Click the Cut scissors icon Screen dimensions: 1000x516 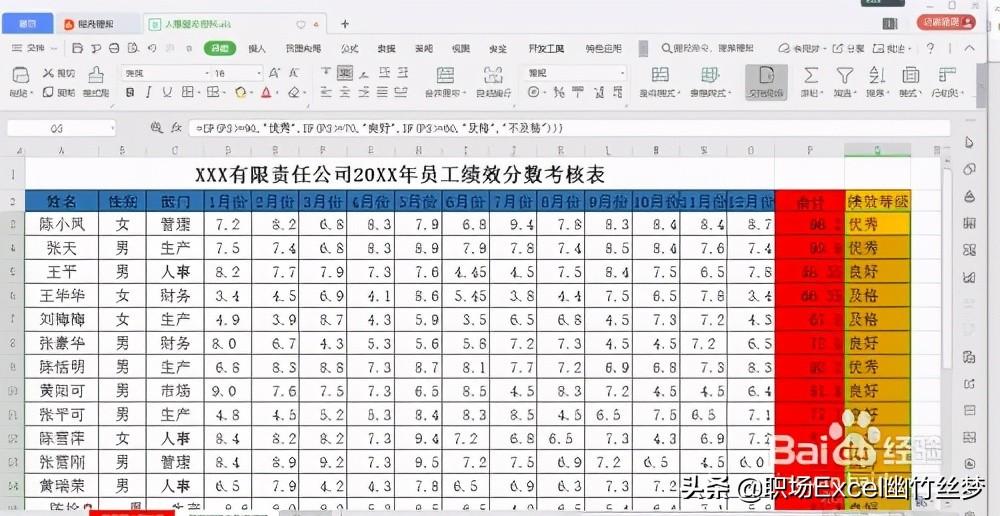point(48,73)
